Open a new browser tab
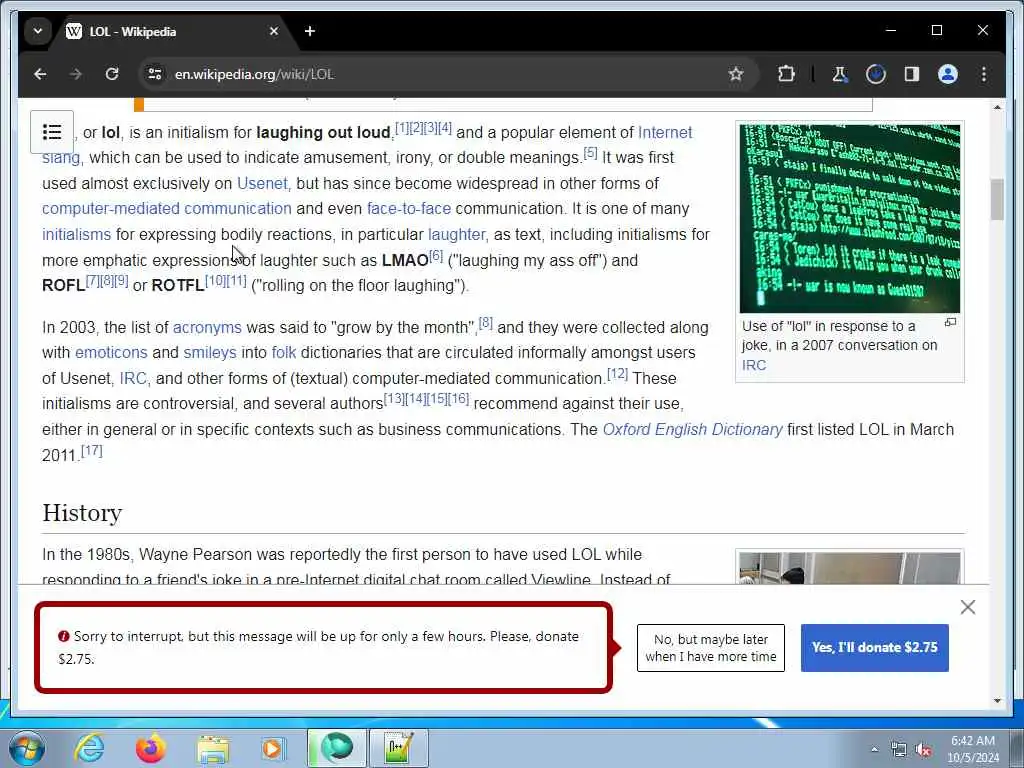 coord(310,31)
